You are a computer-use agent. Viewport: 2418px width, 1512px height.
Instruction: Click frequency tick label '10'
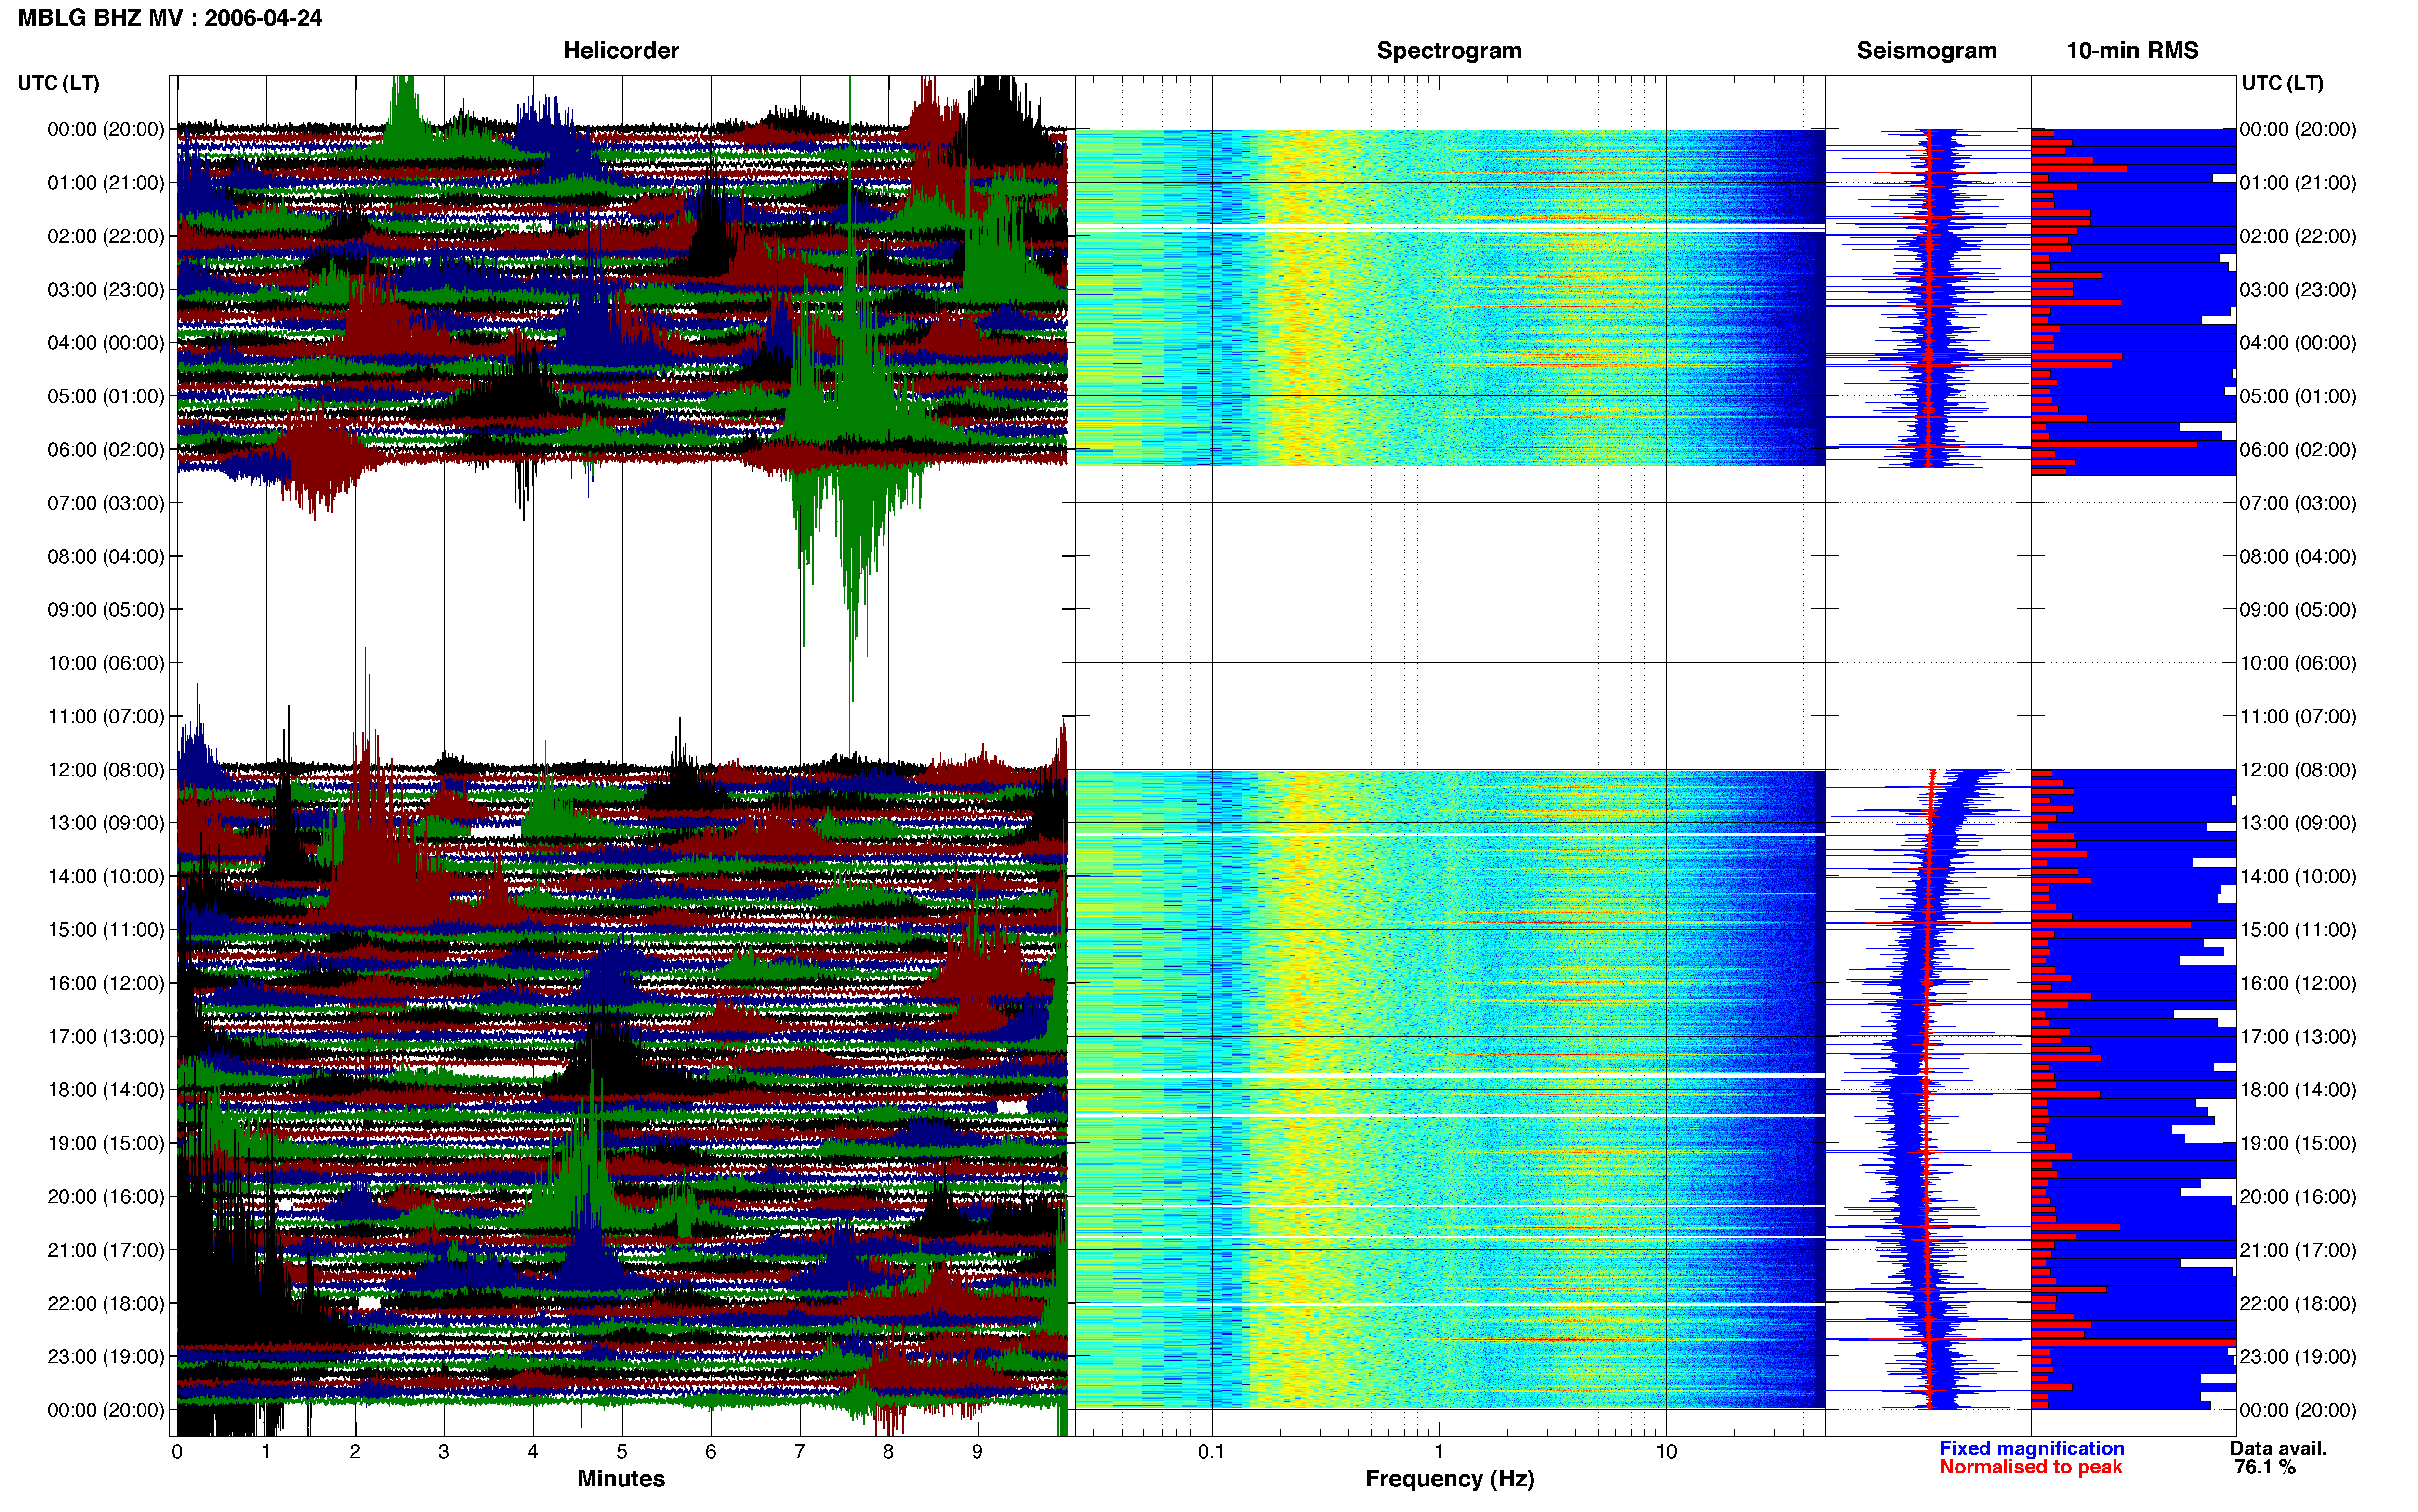1666,1451
